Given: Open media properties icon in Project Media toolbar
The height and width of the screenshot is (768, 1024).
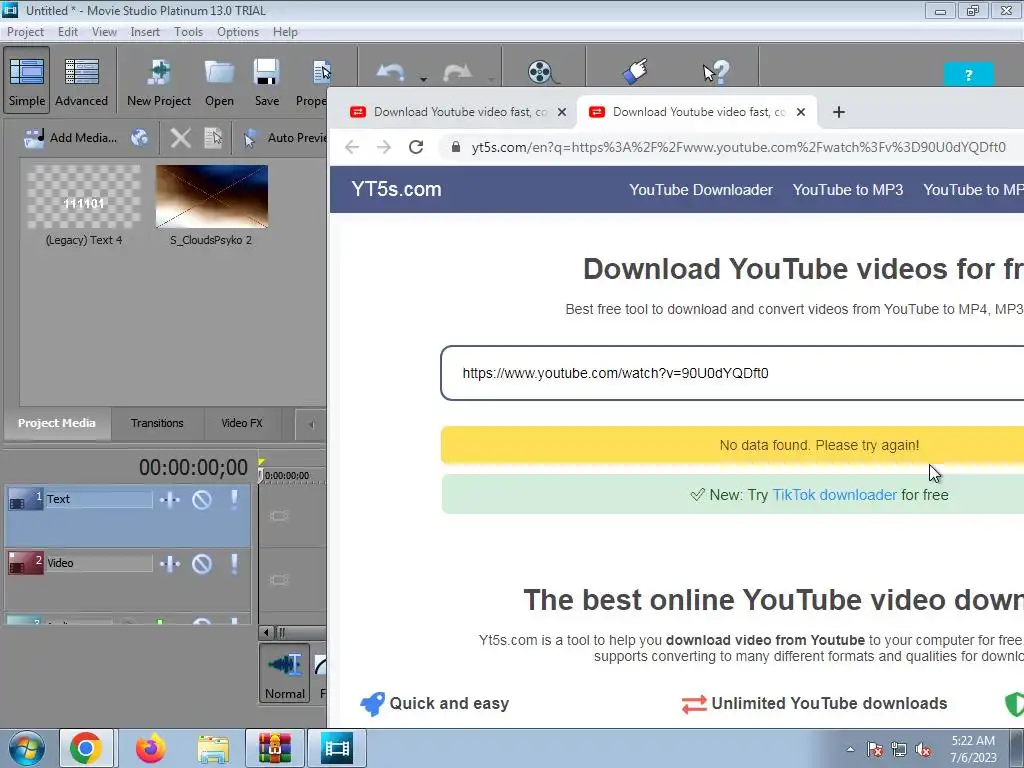Looking at the screenshot, I should 214,138.
